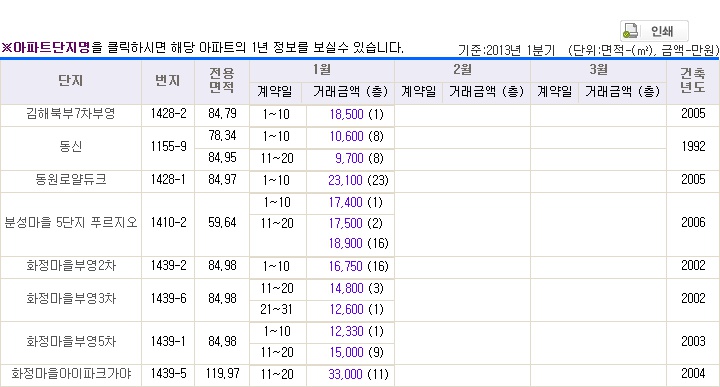
Task: Click lot number 1155-9
Action: coord(169,147)
